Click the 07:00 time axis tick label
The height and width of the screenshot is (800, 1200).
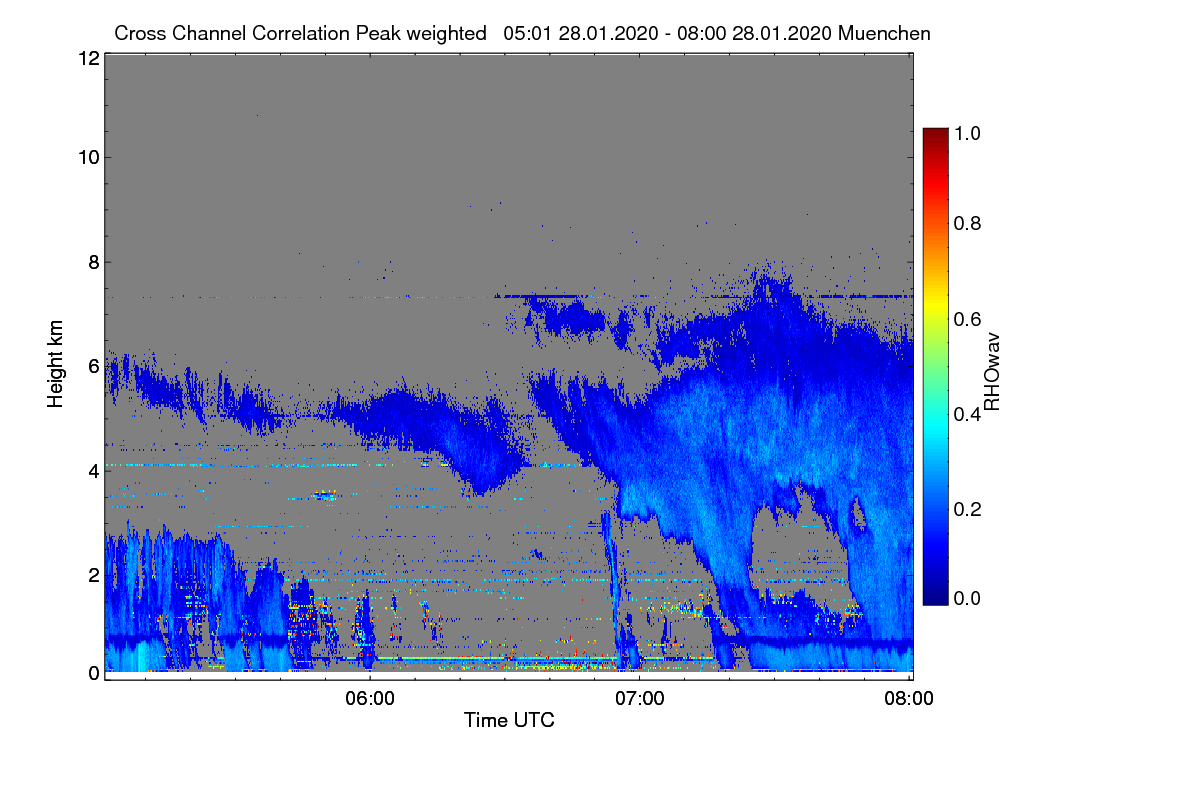639,699
